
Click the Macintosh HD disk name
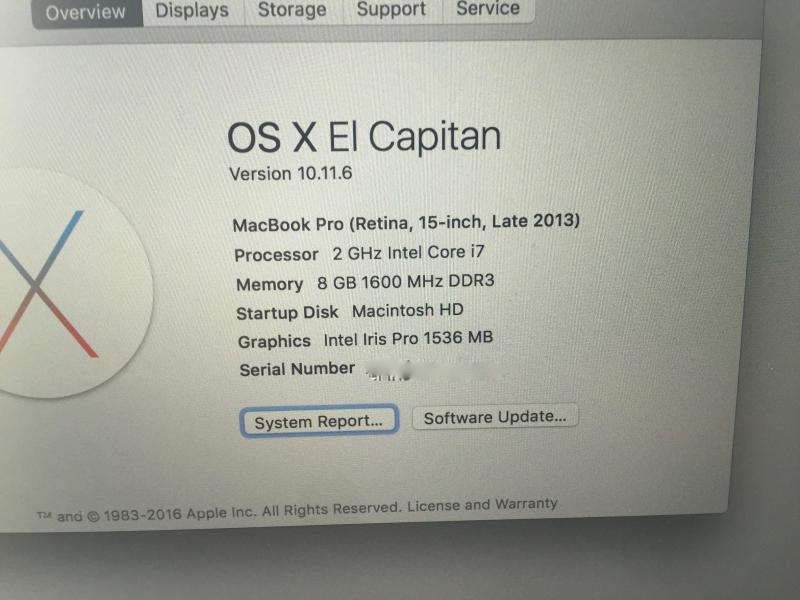(x=408, y=310)
